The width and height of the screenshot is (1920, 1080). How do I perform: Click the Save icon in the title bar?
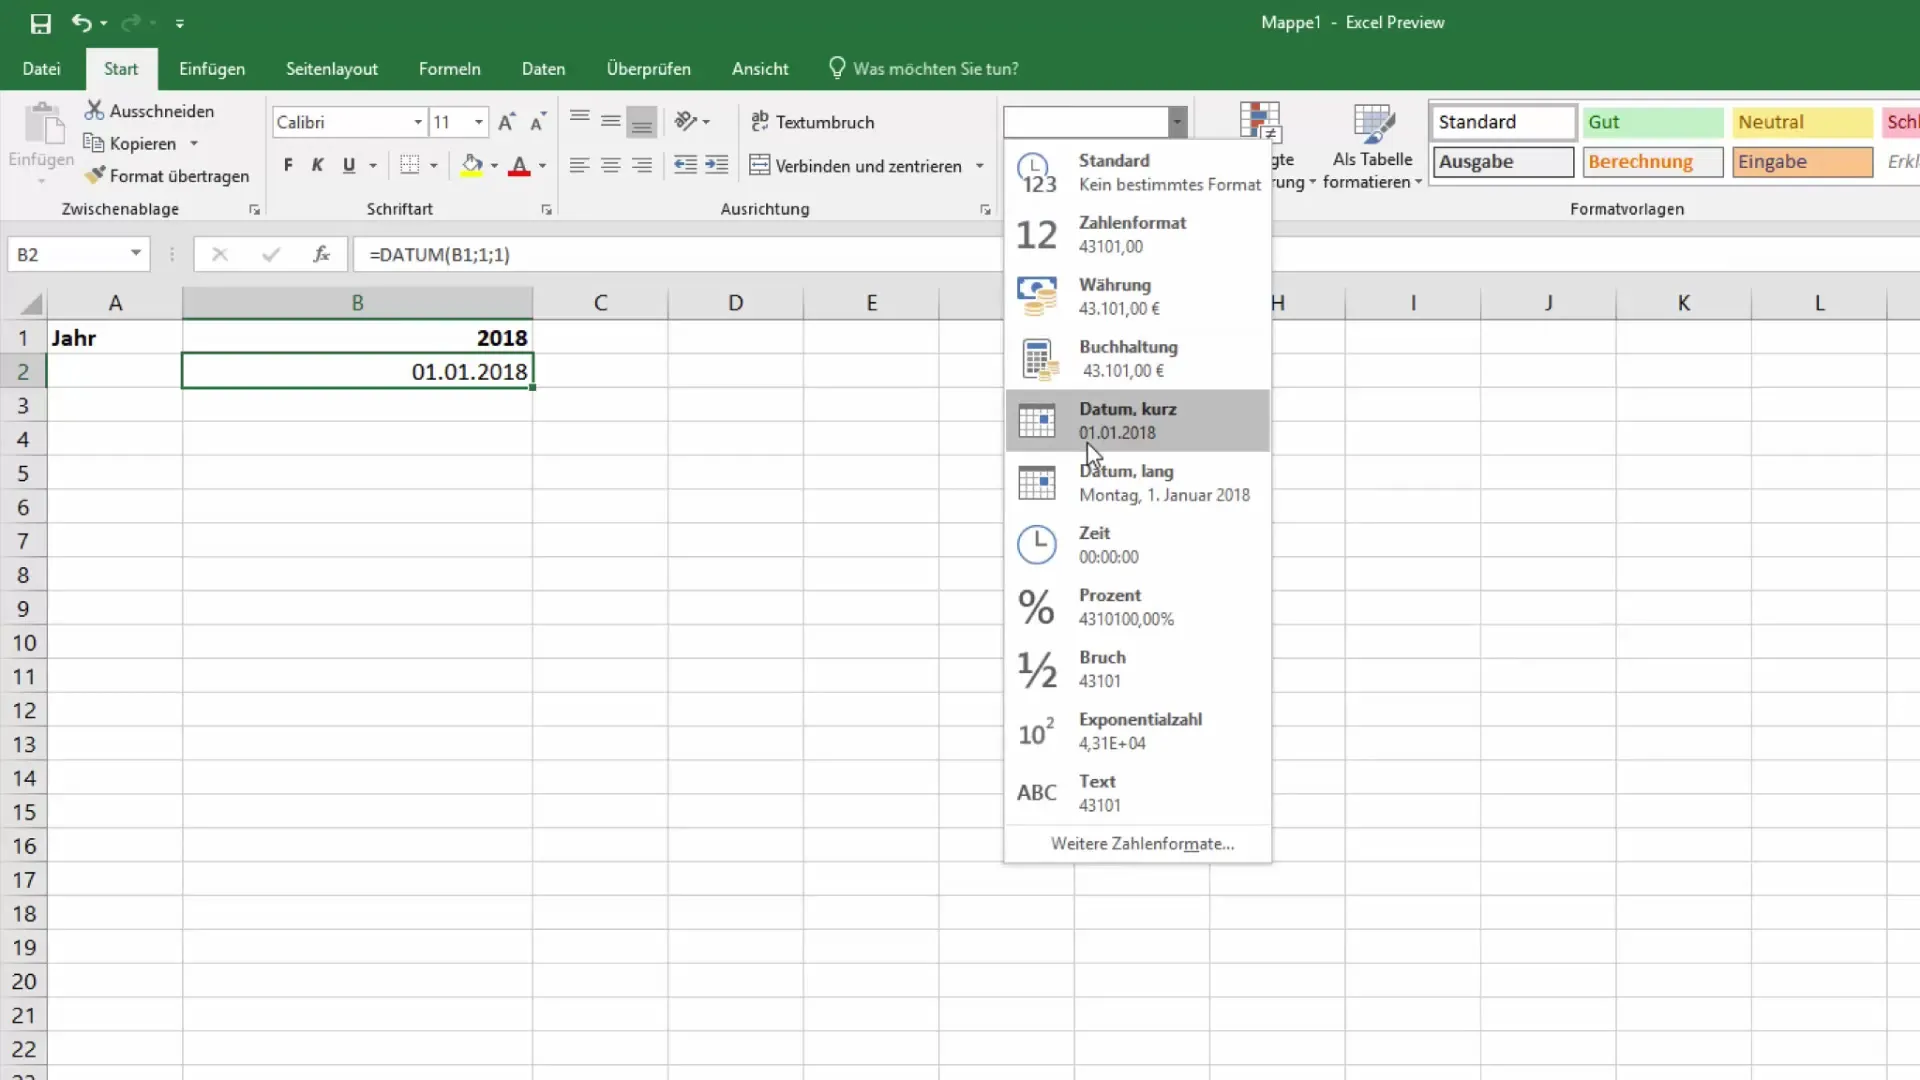(x=41, y=23)
